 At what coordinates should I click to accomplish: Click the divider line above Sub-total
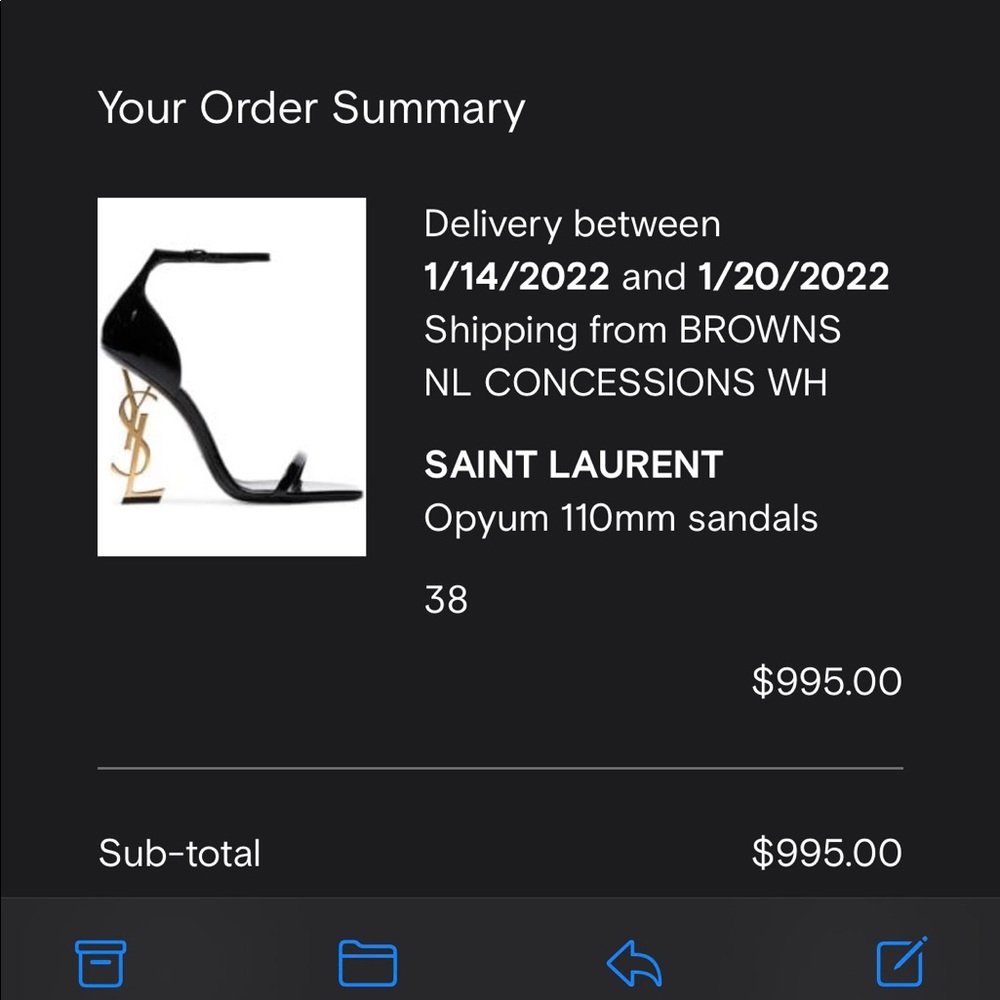(500, 766)
